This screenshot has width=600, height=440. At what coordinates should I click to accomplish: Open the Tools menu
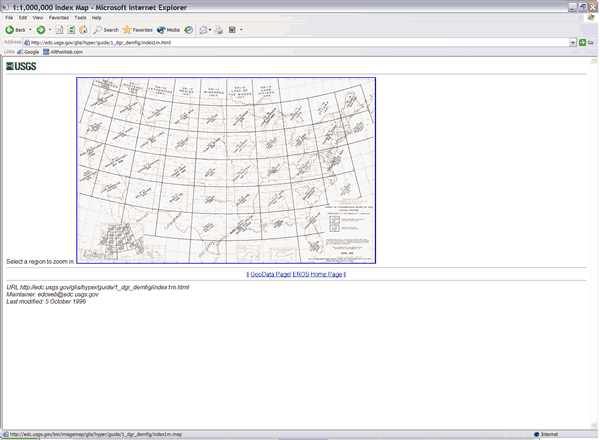pyautogui.click(x=80, y=18)
